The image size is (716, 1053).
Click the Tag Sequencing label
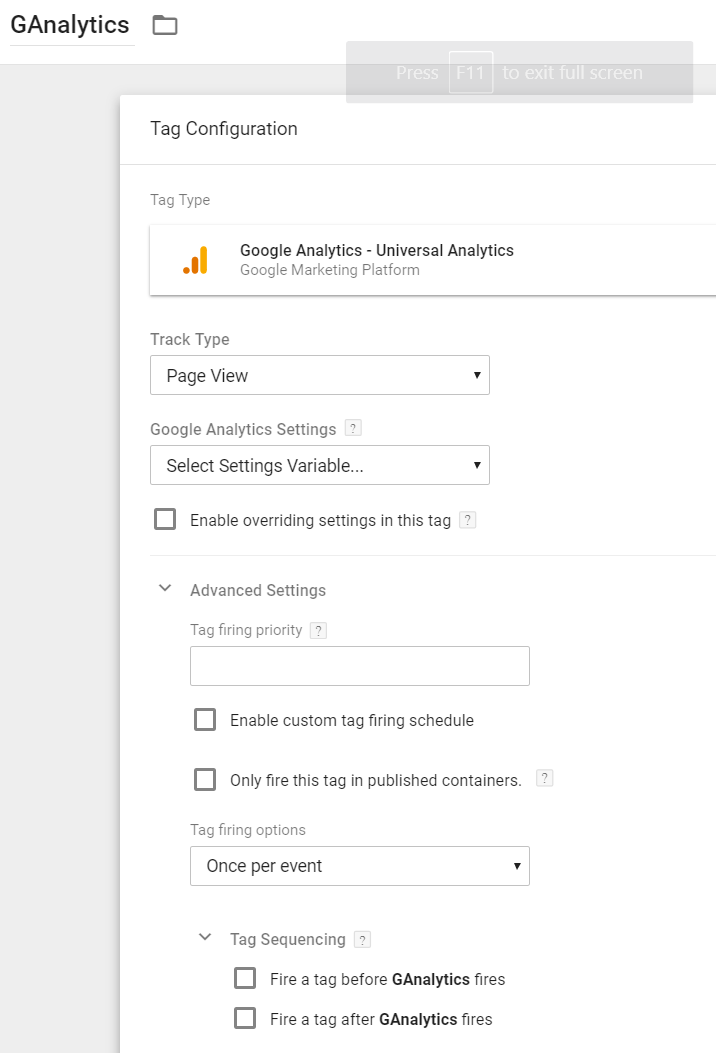point(287,940)
